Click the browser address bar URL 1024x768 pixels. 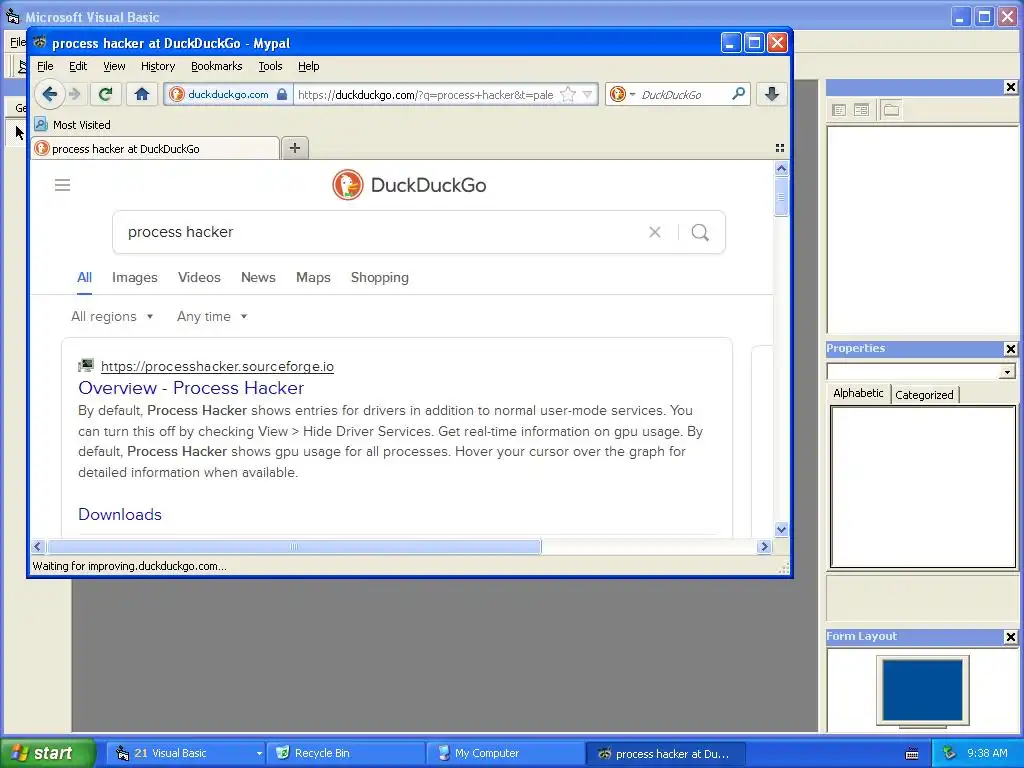425,95
